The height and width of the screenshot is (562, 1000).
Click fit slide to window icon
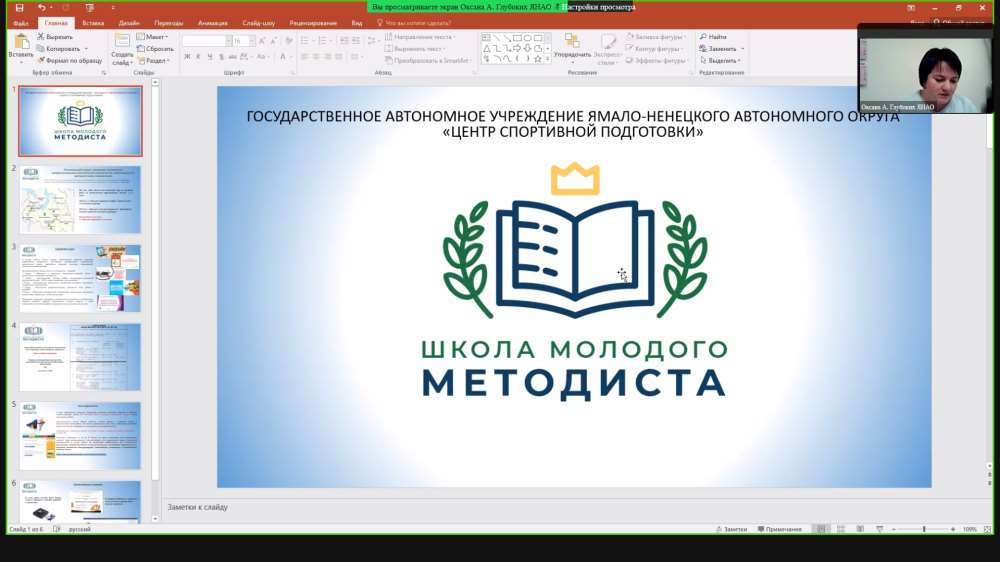(x=987, y=529)
